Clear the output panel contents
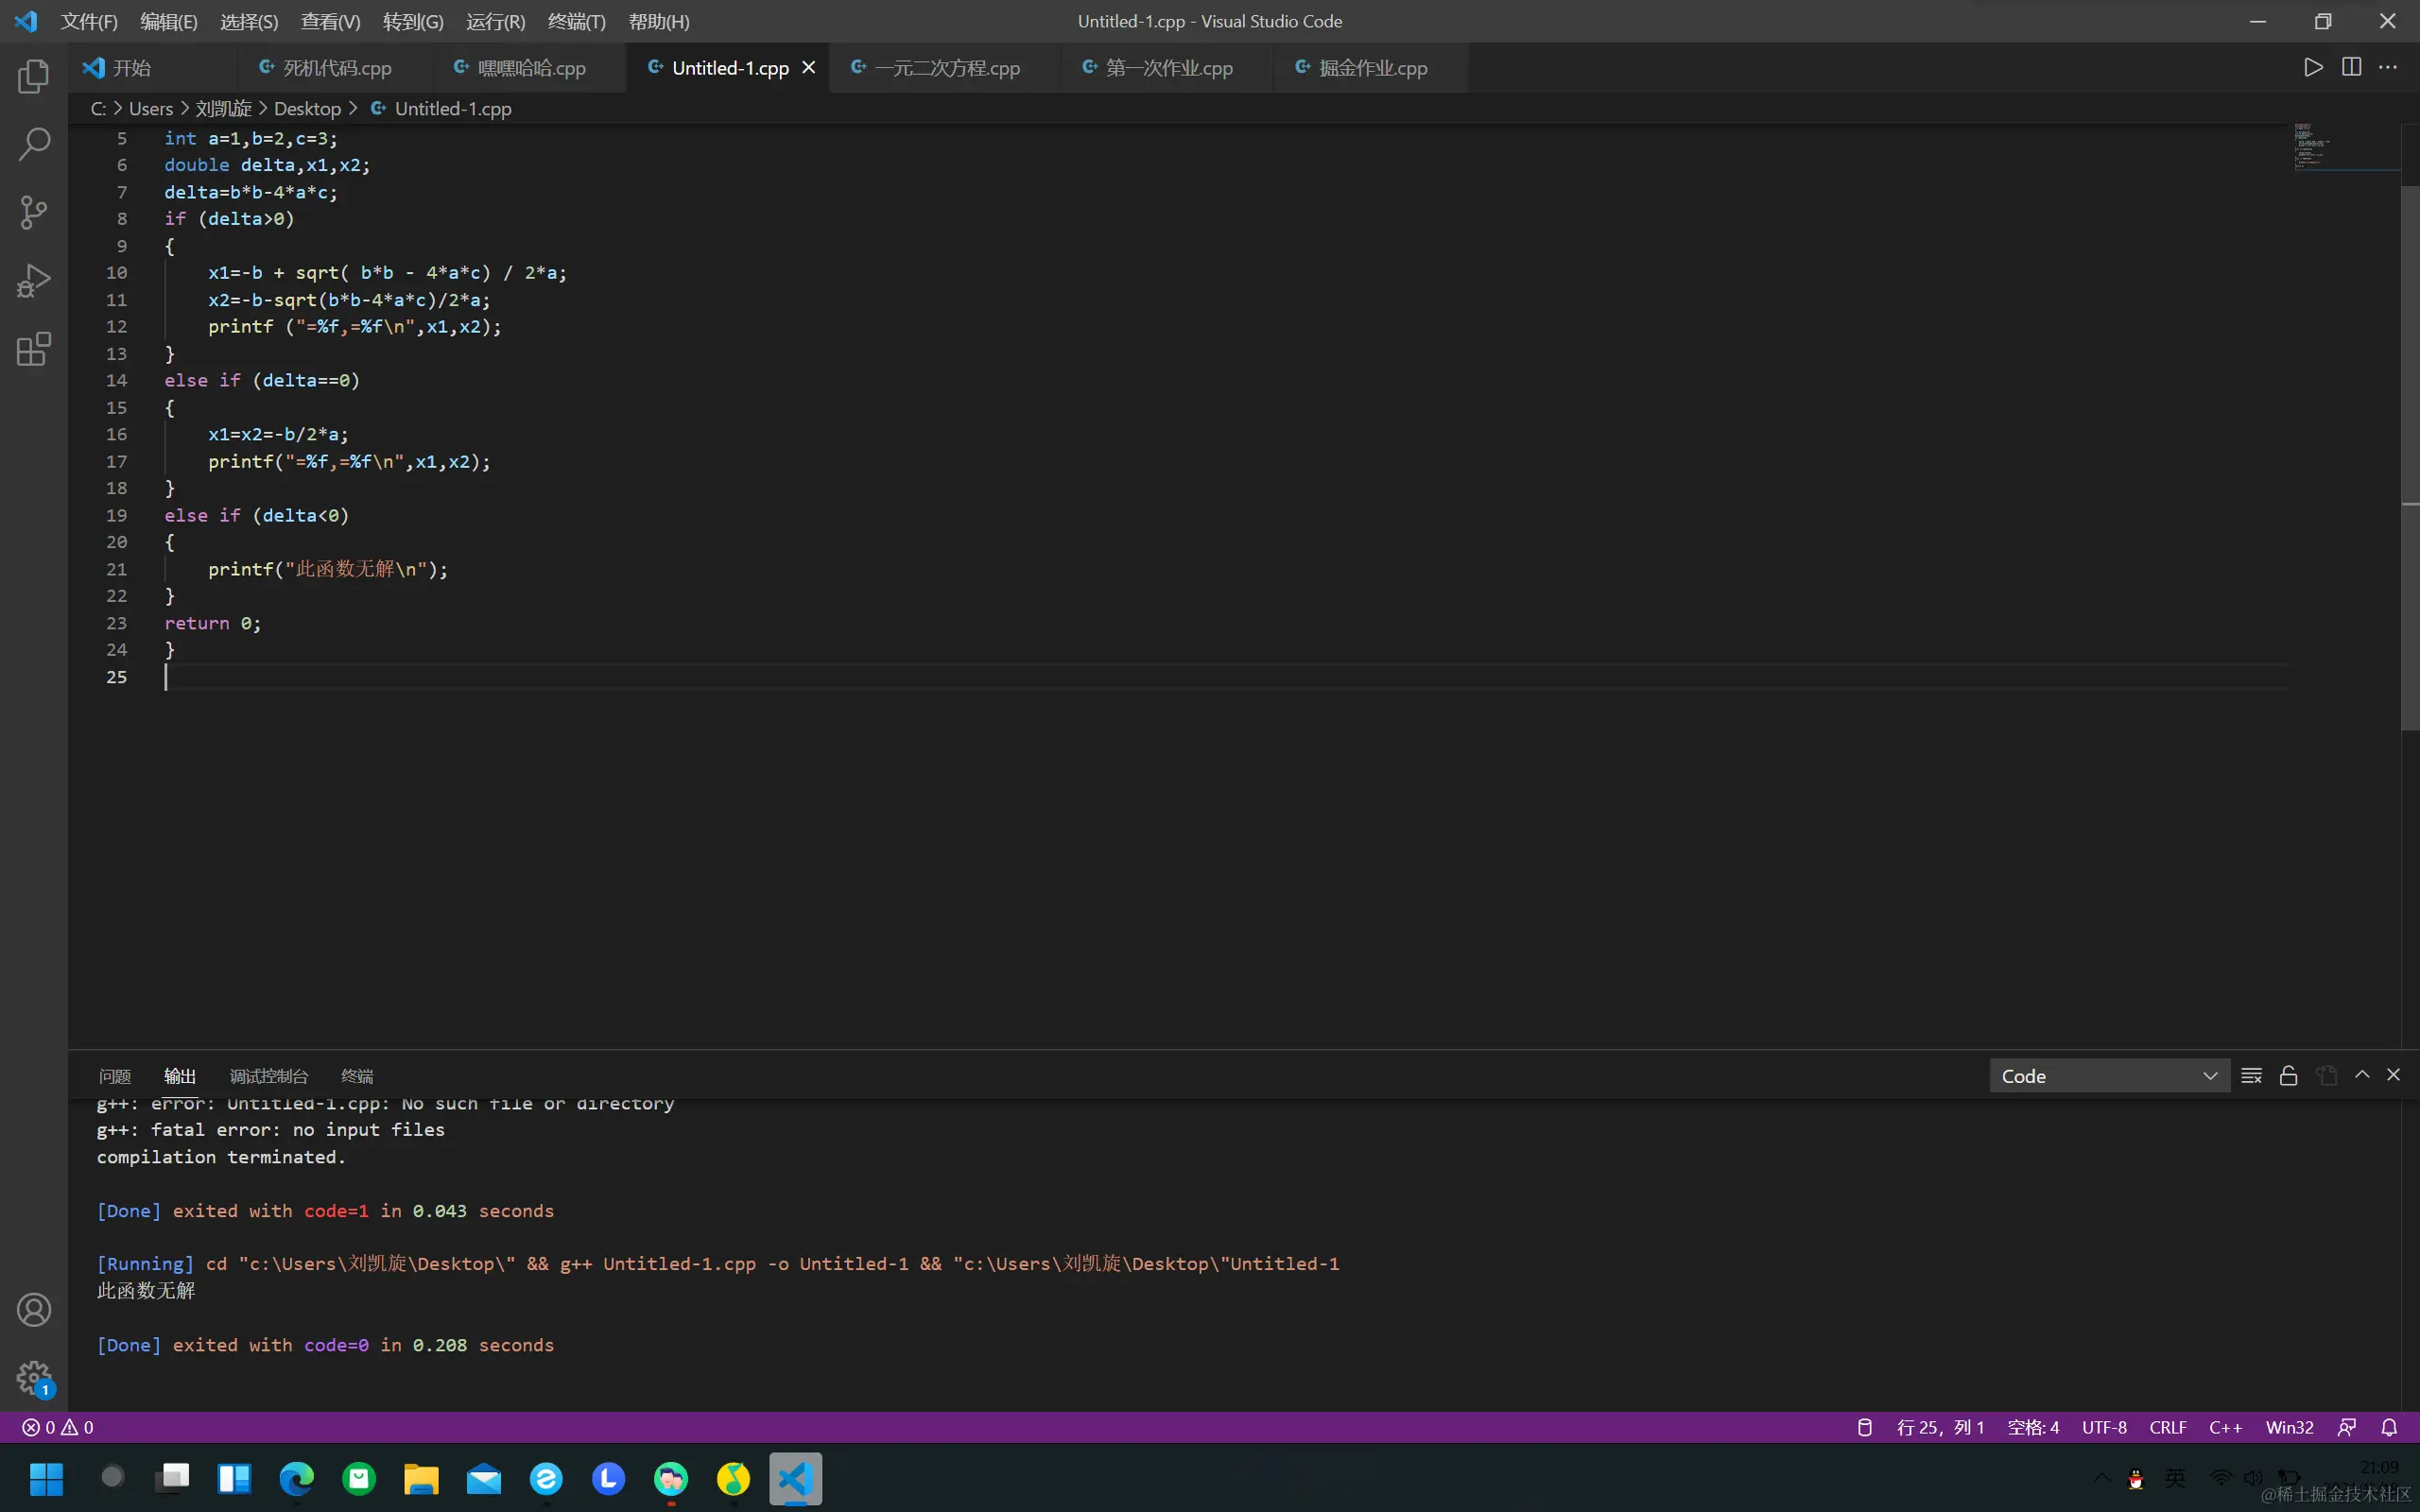2420x1512 pixels. pyautogui.click(x=2251, y=1075)
